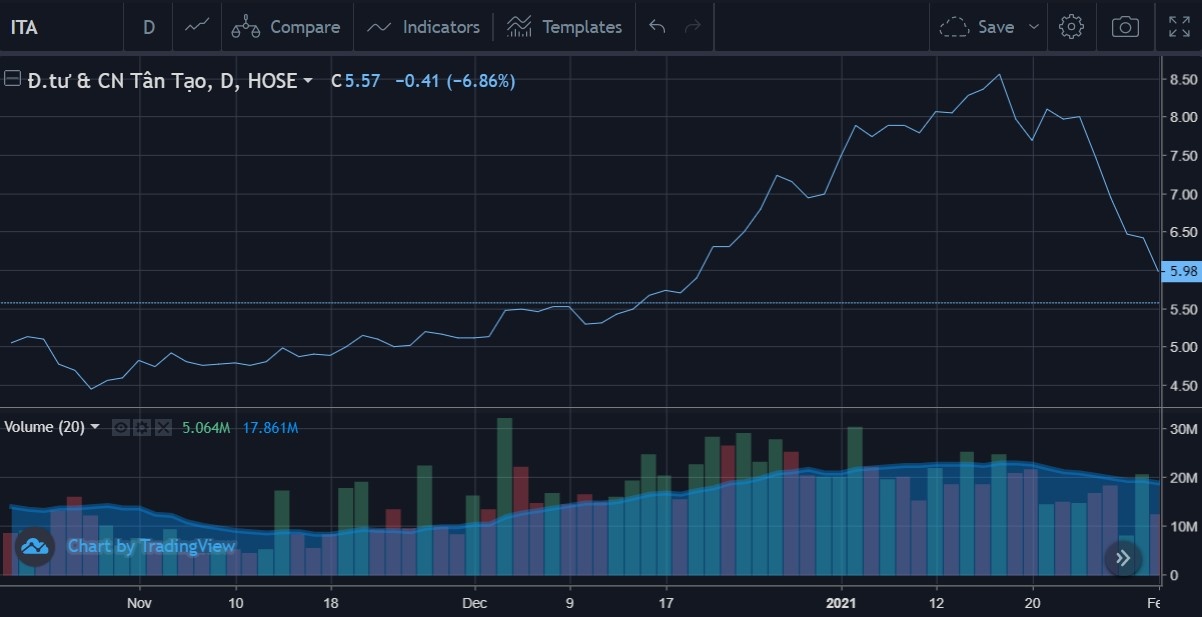Undo the last chart action
The image size is (1202, 617).
click(657, 27)
